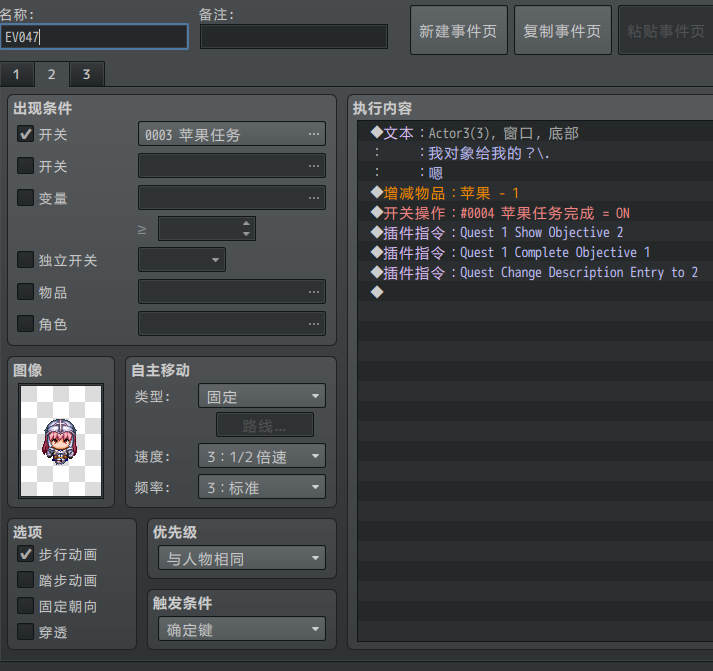713x671 pixels.
Task: Click the 新建事件页 button
Action: click(x=458, y=30)
